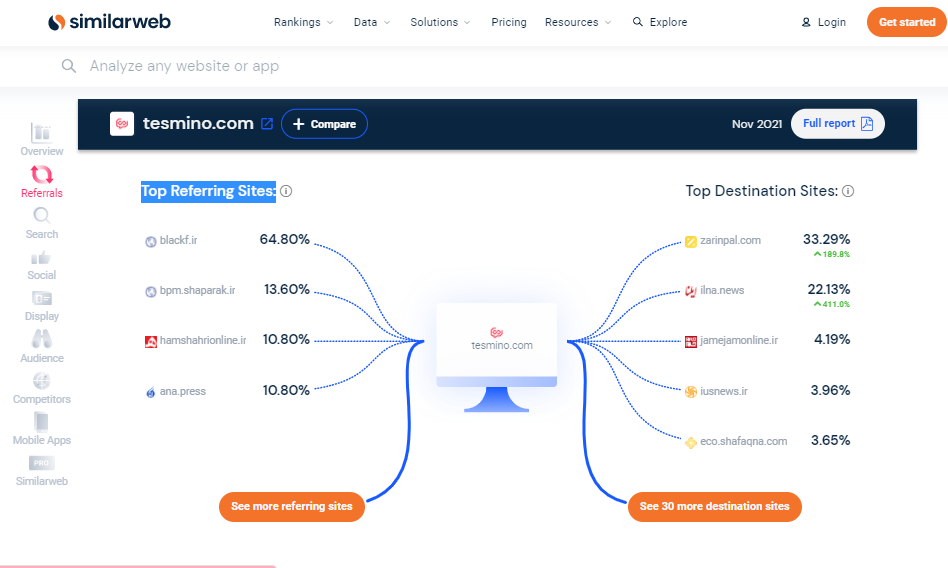Viewport: 948px width, 568px height.
Task: Open the Mobile Apps sidebar section
Action: [42, 429]
